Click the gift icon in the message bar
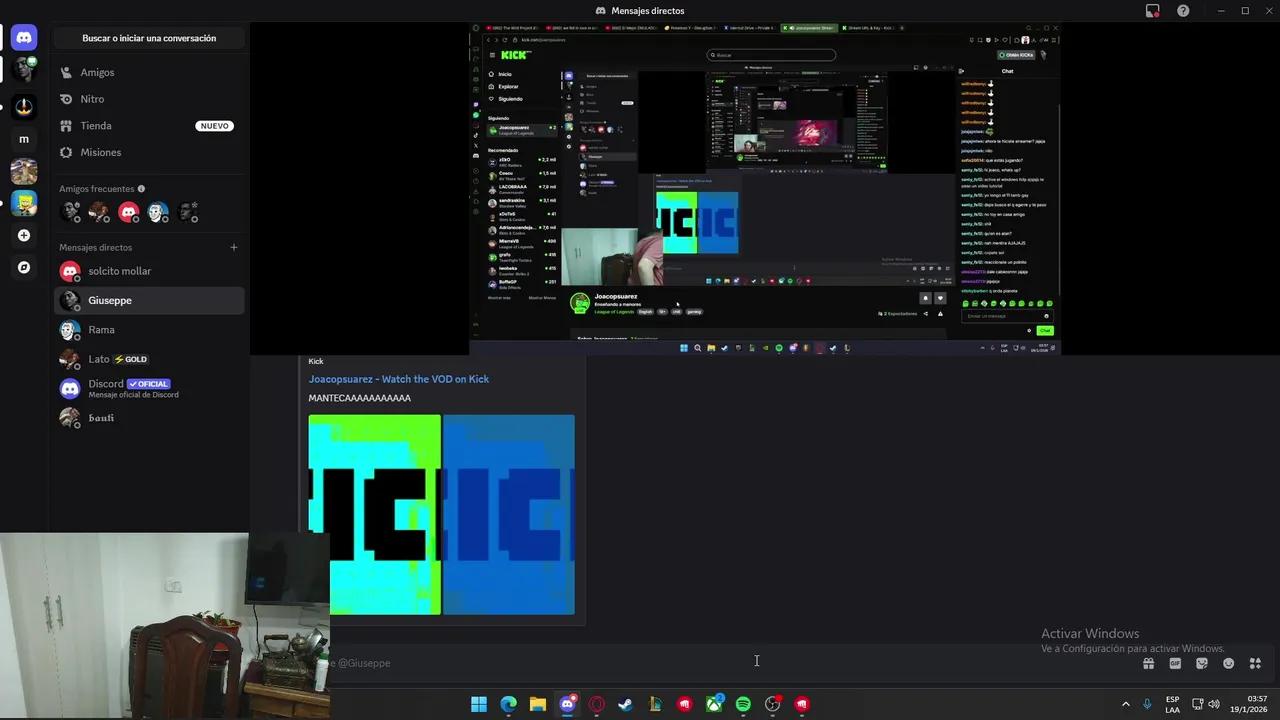Viewport: 1280px width, 720px height. point(1149,663)
